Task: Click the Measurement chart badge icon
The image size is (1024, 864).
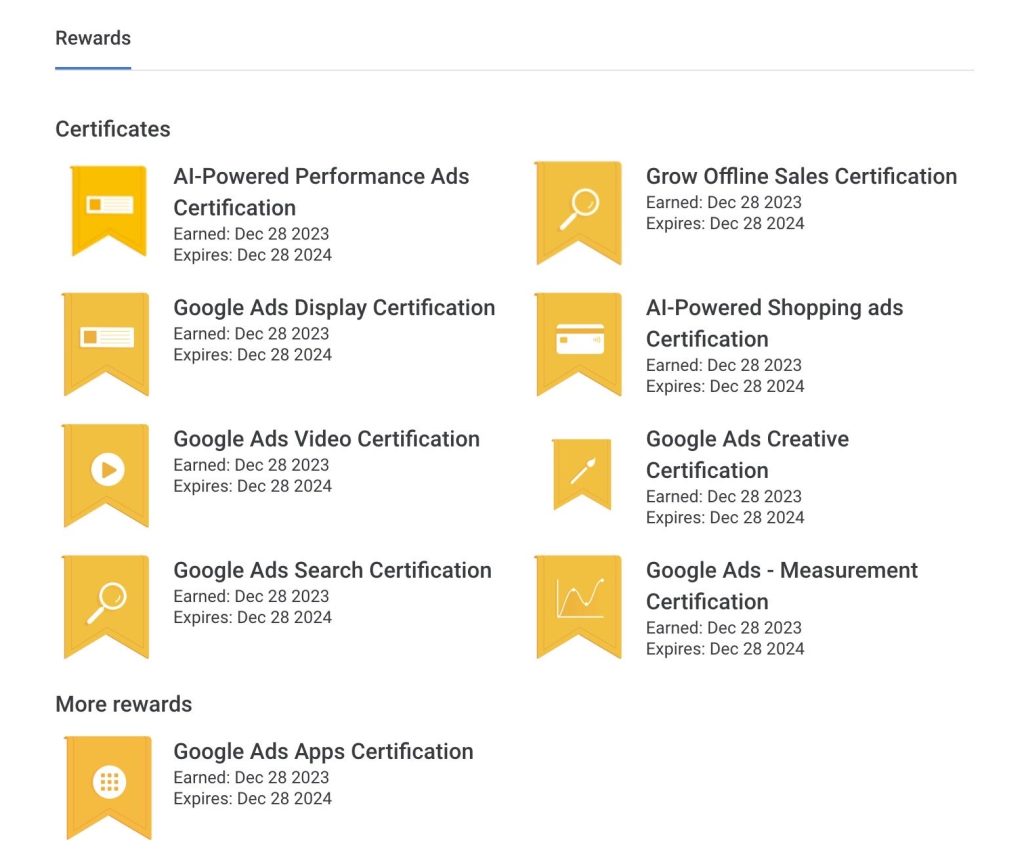Action: [x=579, y=607]
